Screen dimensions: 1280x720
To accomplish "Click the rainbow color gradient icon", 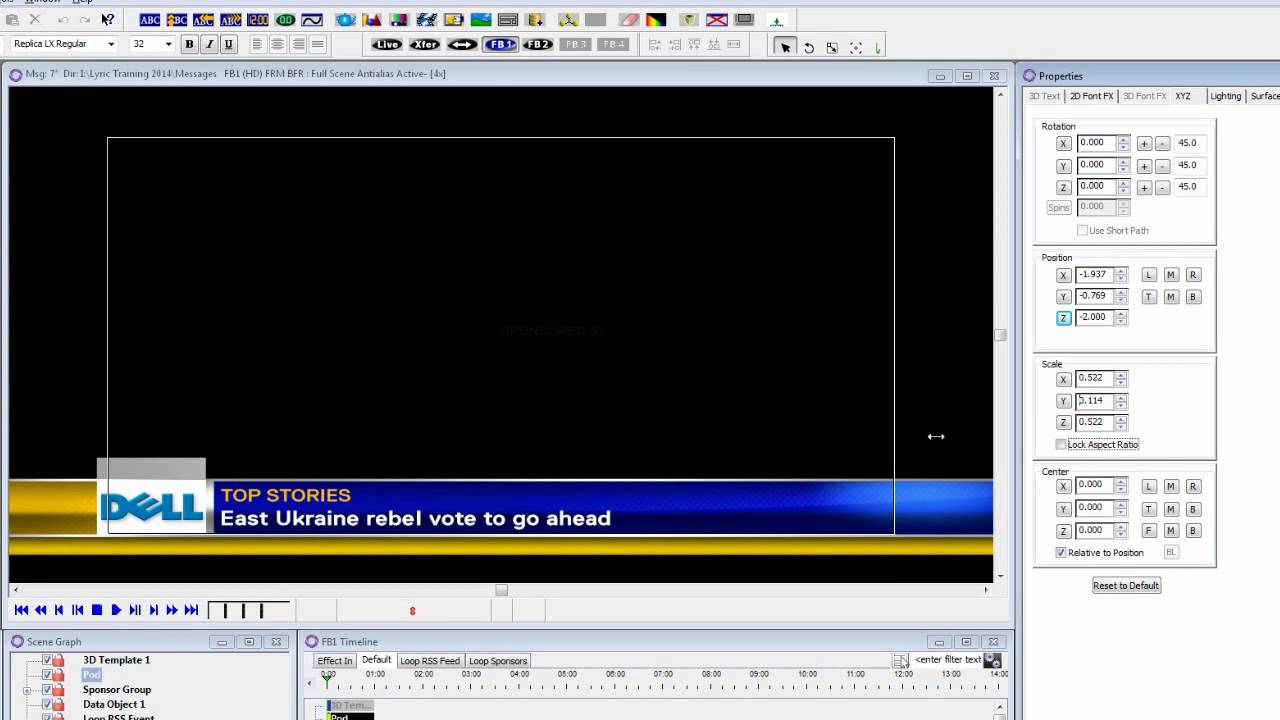I will click(656, 19).
